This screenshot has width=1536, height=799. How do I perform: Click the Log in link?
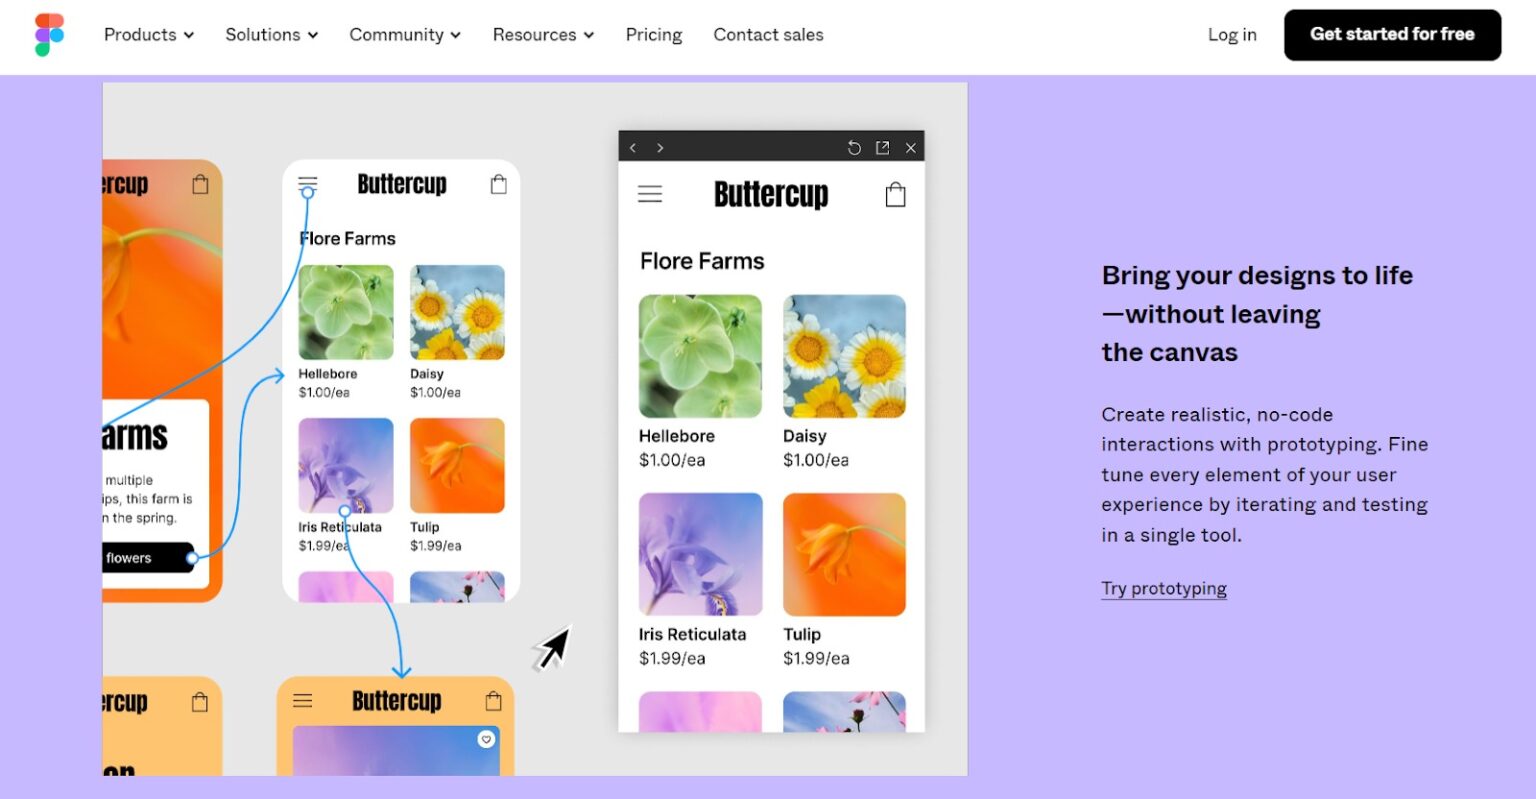coord(1231,35)
